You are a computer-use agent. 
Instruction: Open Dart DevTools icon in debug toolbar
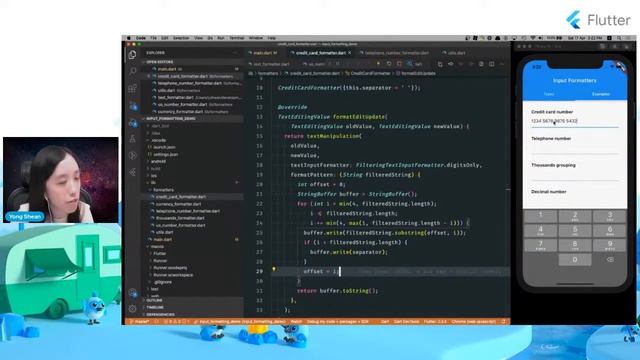click(x=409, y=64)
